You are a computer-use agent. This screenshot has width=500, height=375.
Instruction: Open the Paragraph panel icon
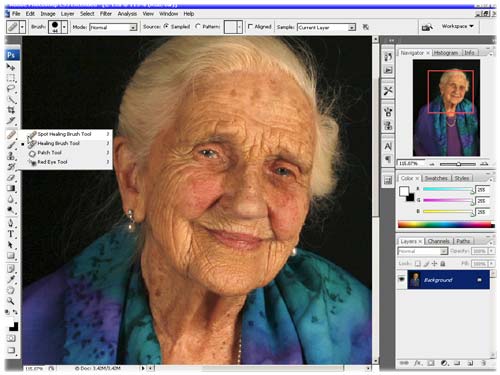[x=388, y=159]
